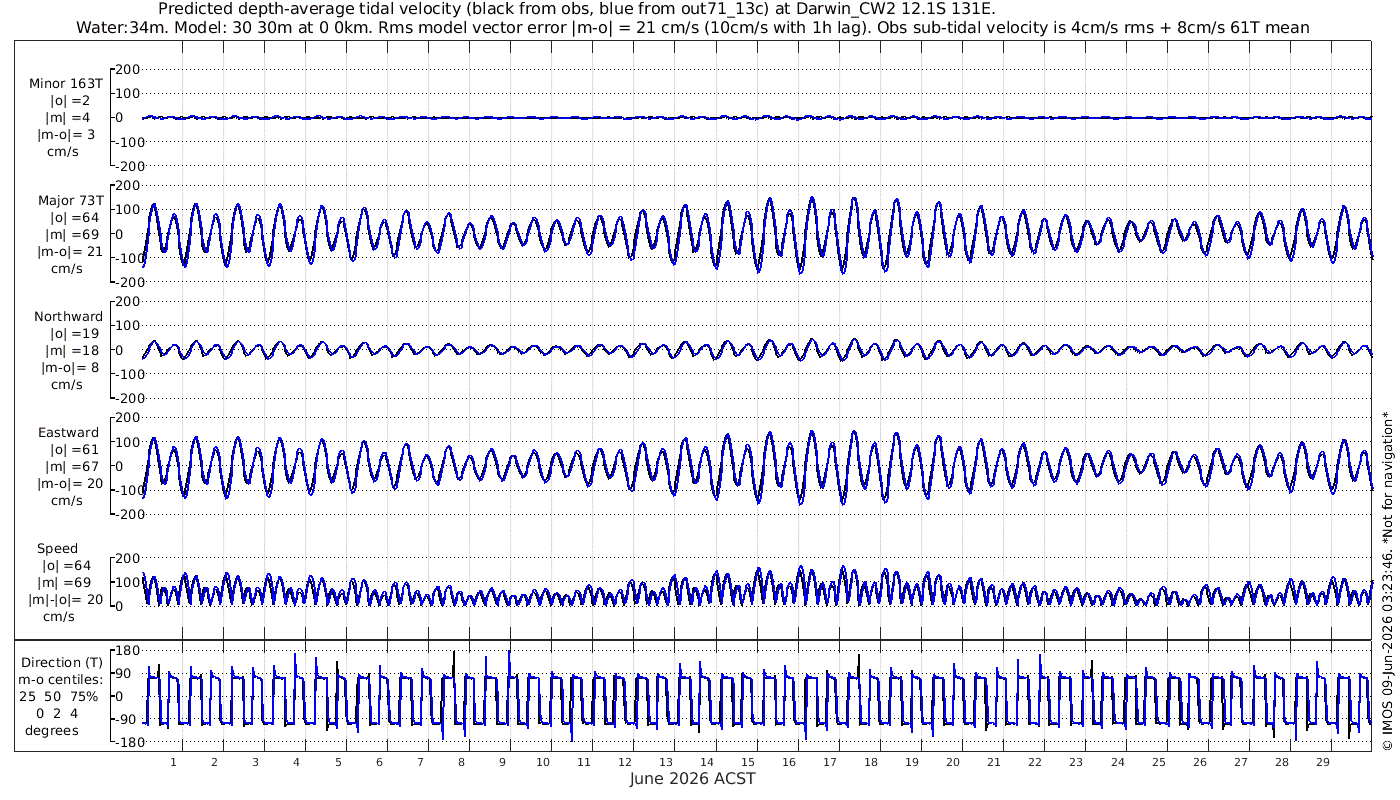Click day 8 tick on the date axis
The width and height of the screenshot is (1400, 800).
461,762
